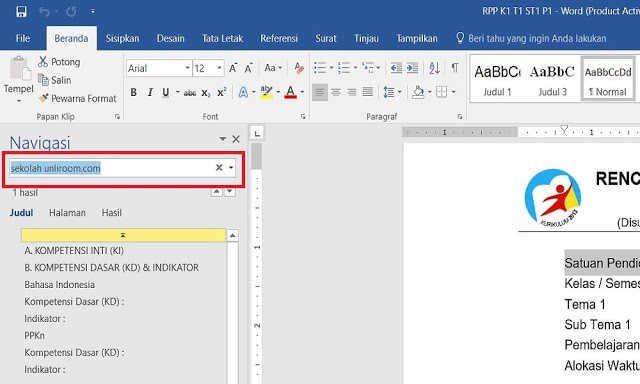
Task: Open the font color dropdown arrow
Action: click(302, 92)
